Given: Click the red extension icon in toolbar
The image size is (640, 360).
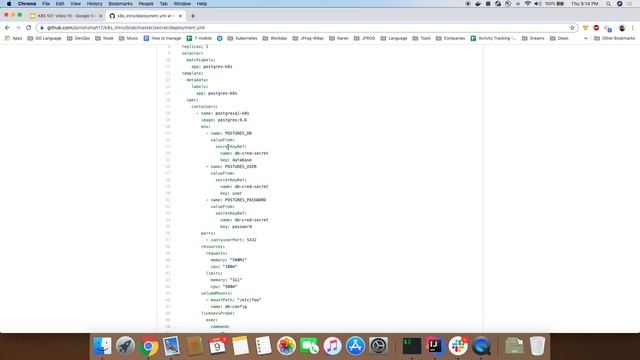Looking at the screenshot, I should (x=596, y=28).
